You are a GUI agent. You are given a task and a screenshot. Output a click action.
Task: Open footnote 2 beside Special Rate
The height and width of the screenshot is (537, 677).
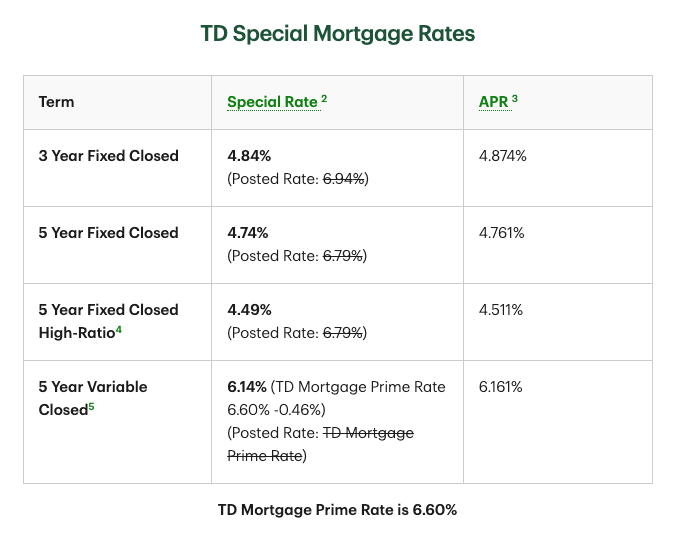(x=324, y=99)
